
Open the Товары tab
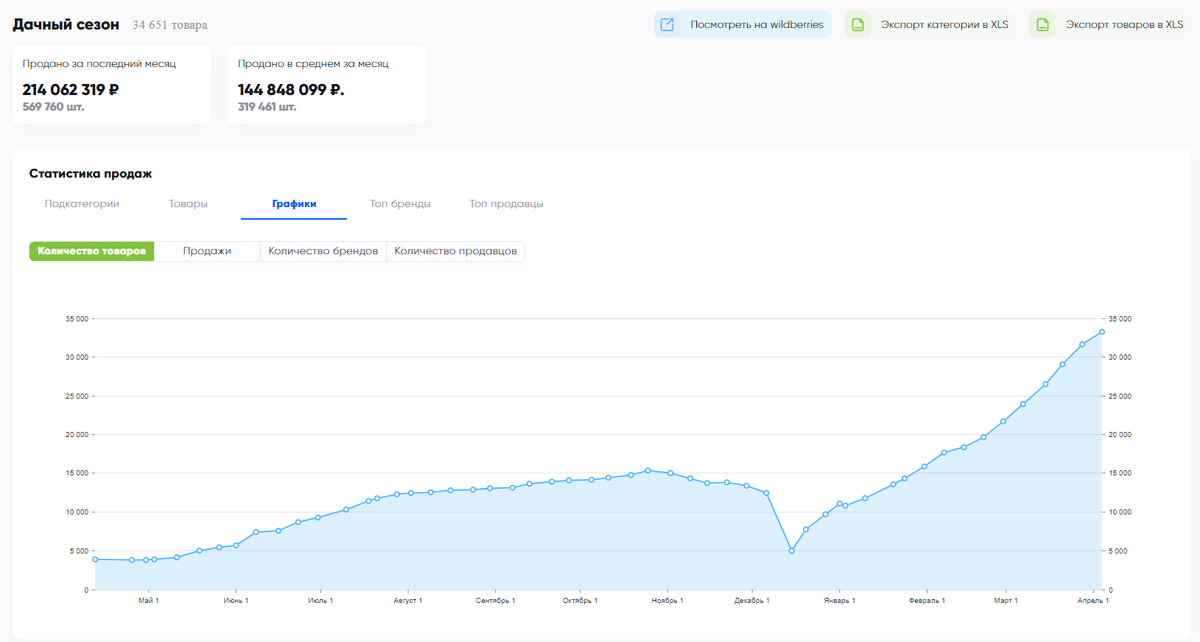188,204
